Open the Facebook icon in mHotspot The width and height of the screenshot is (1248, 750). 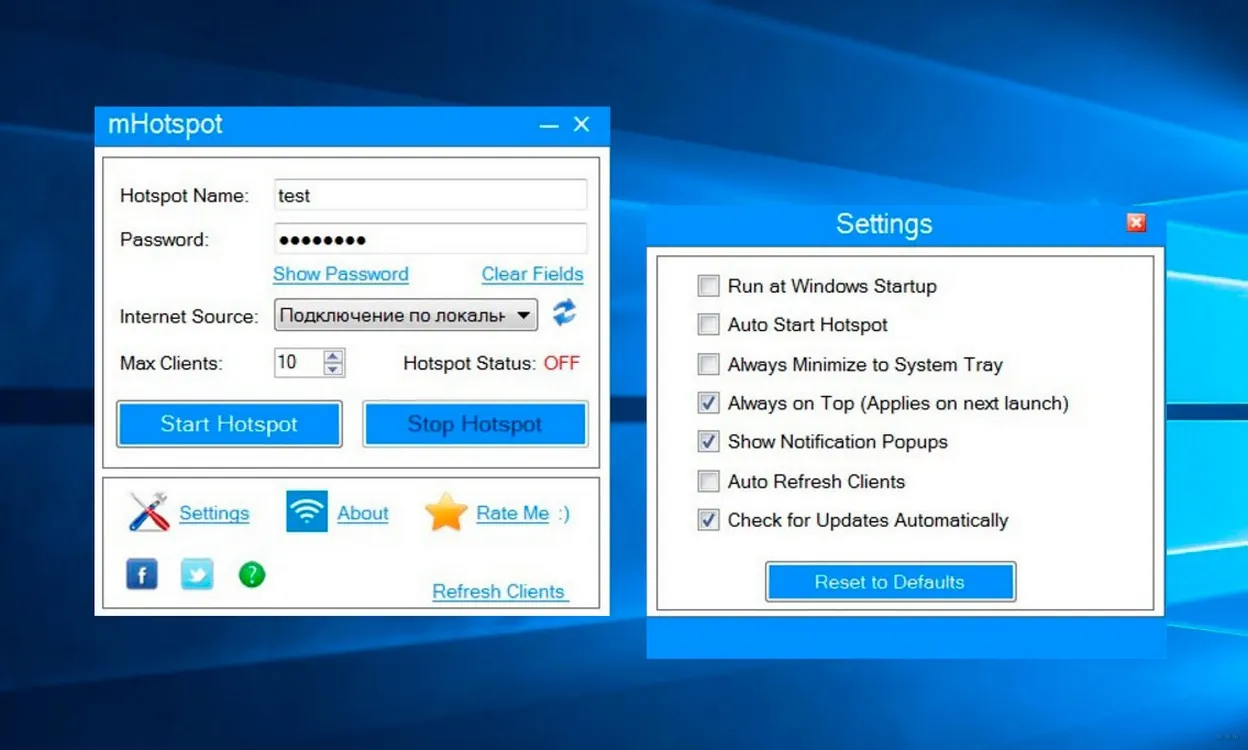(x=142, y=574)
